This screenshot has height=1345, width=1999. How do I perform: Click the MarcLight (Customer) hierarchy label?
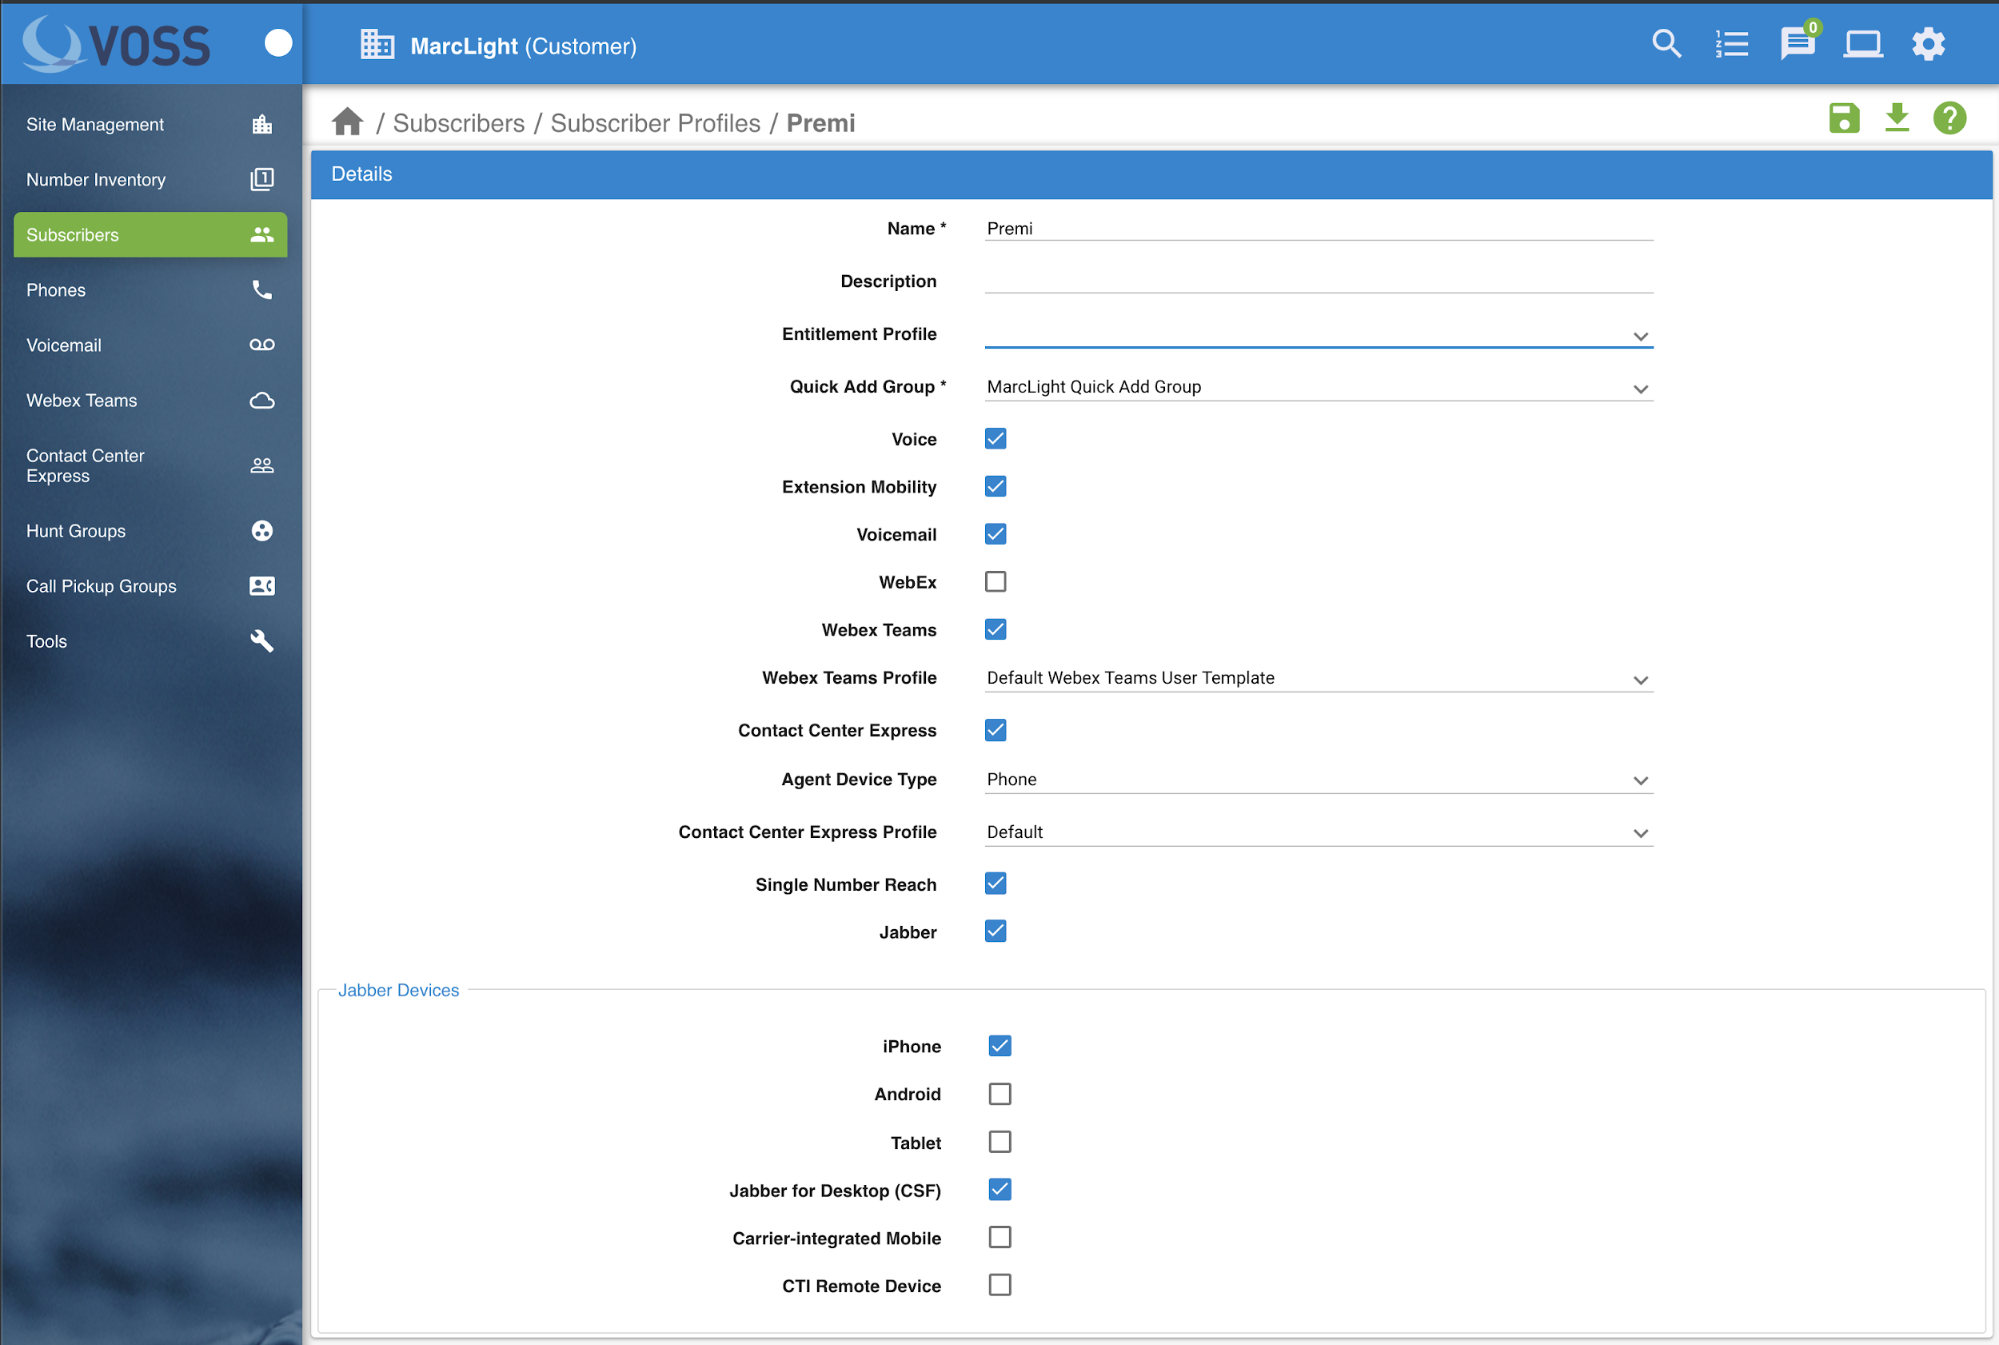point(523,46)
